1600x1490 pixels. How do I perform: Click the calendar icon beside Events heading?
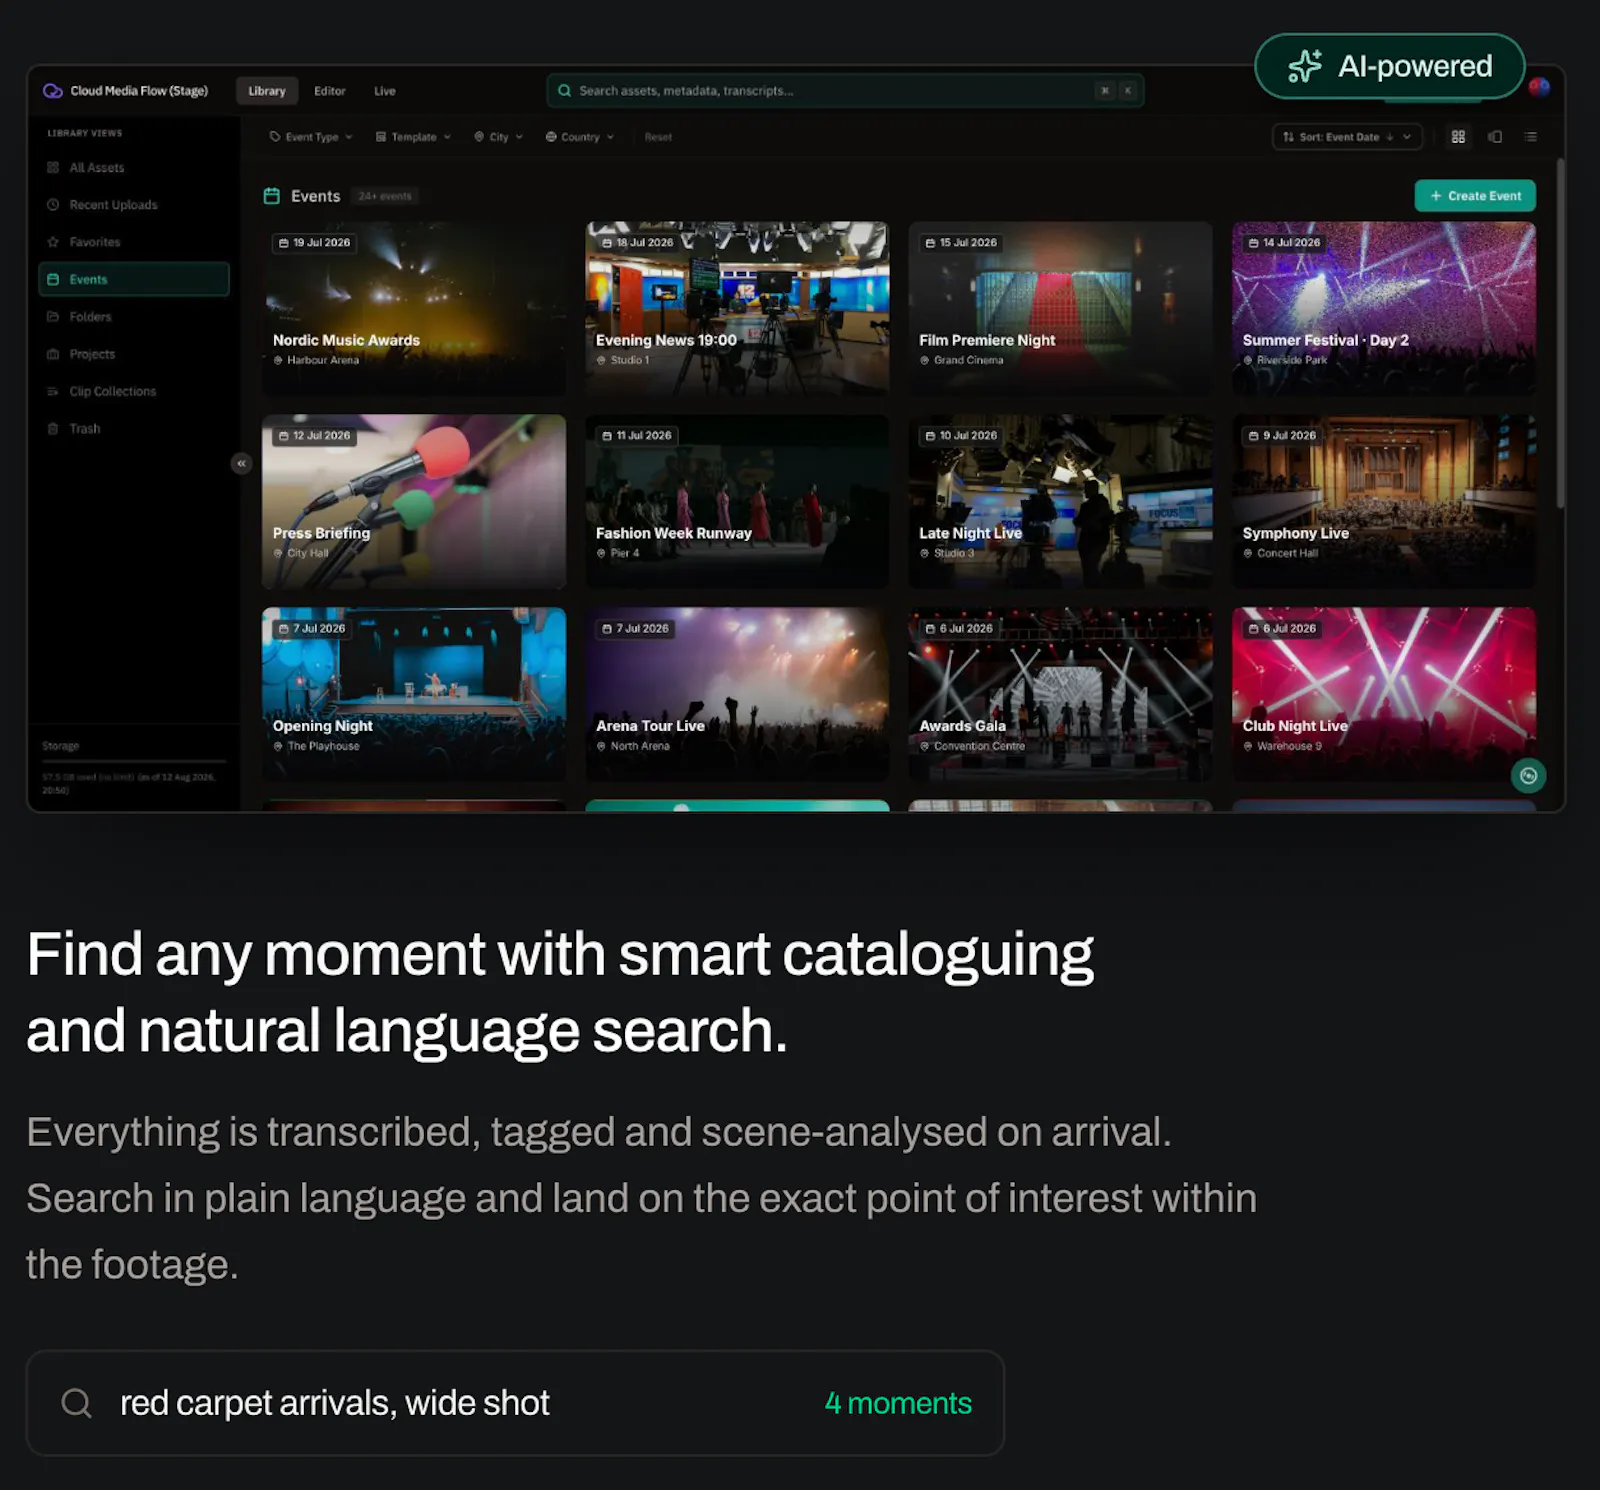coord(271,196)
